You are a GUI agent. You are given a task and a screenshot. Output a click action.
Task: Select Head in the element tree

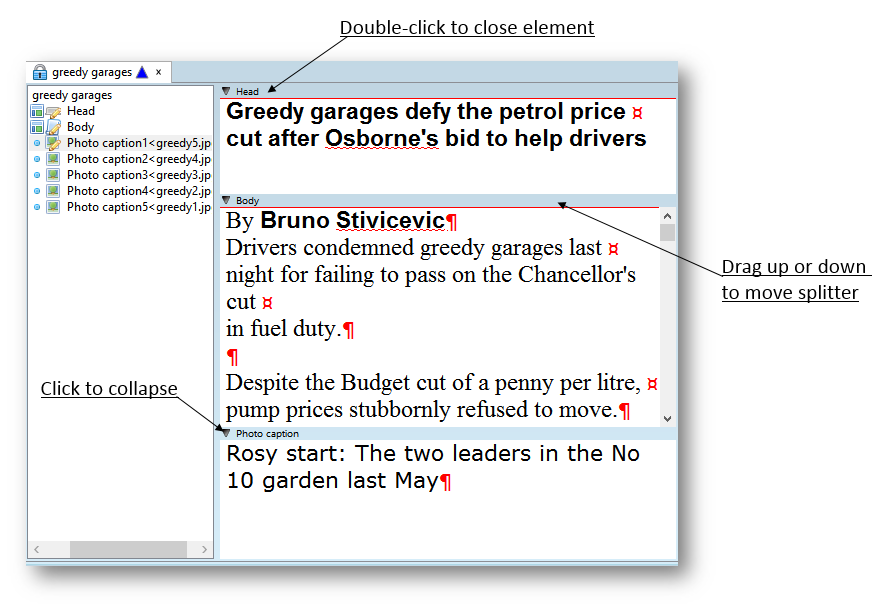pos(81,111)
